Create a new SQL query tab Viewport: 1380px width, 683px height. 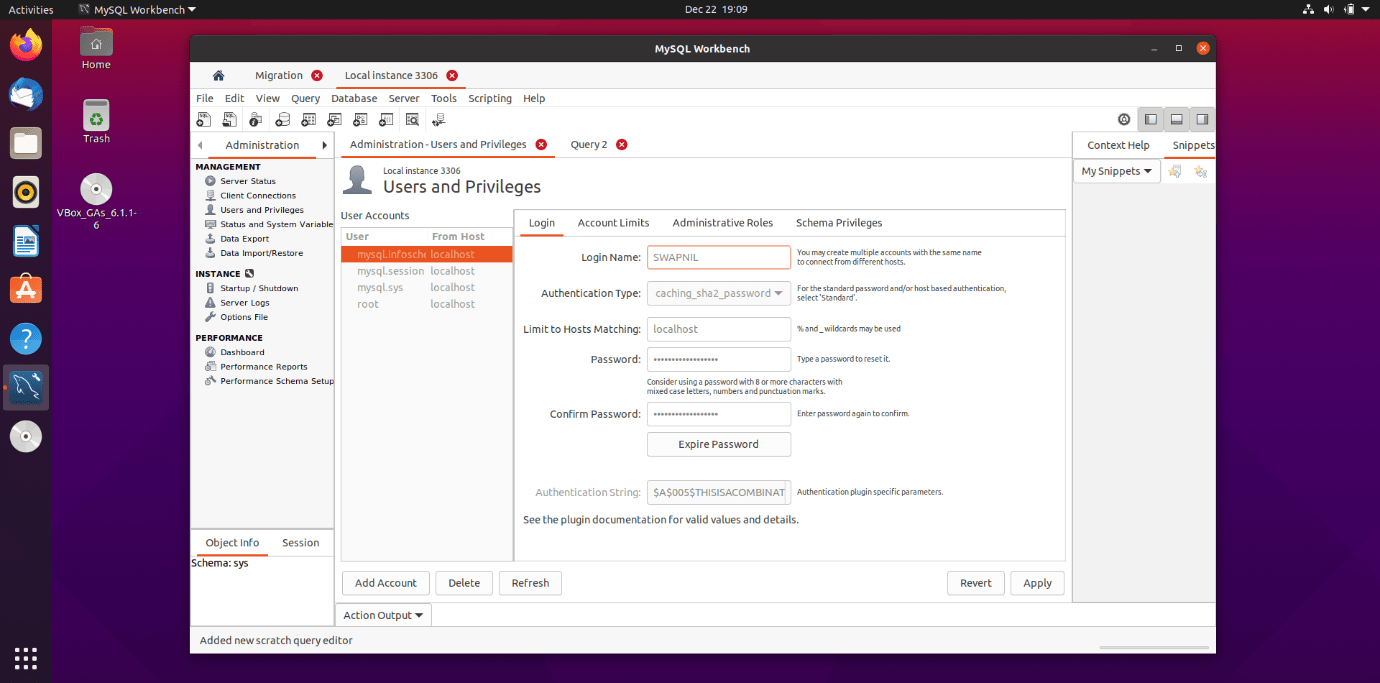[x=204, y=119]
